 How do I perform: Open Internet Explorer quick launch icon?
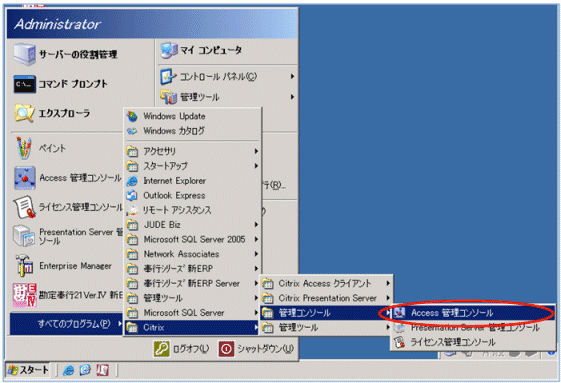pos(68,370)
